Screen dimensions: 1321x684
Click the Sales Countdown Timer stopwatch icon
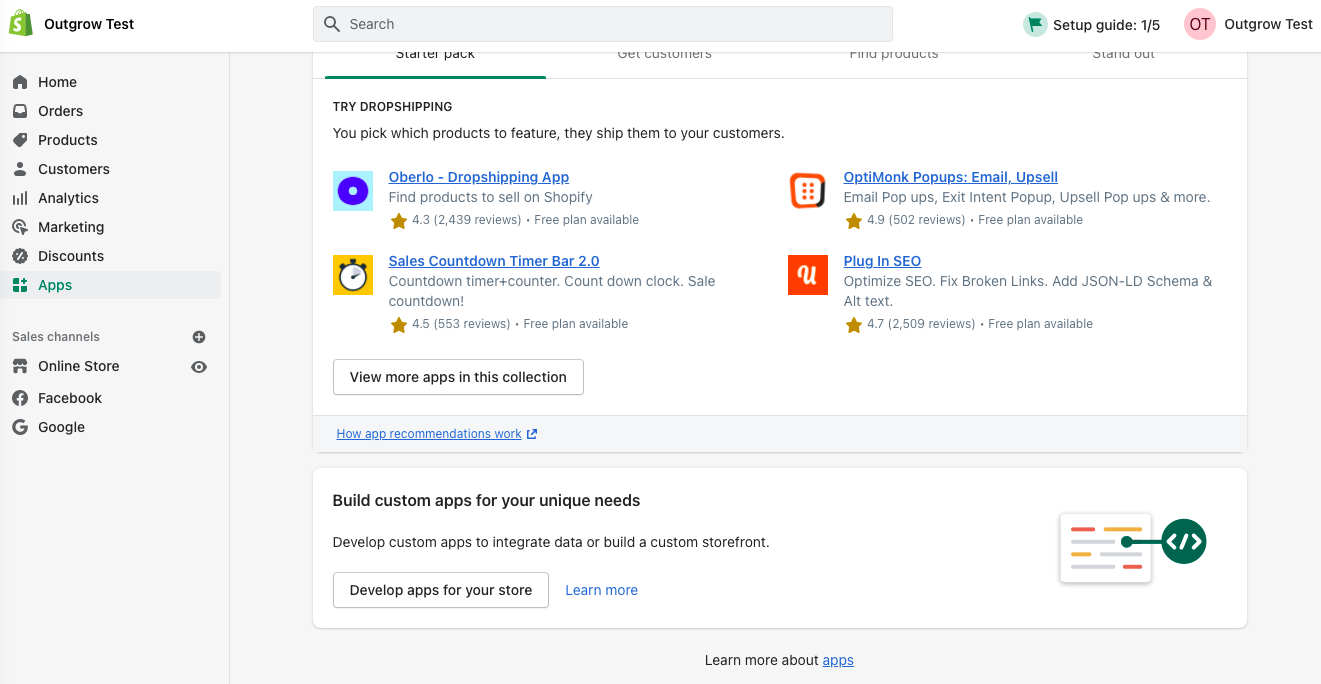[x=353, y=275]
